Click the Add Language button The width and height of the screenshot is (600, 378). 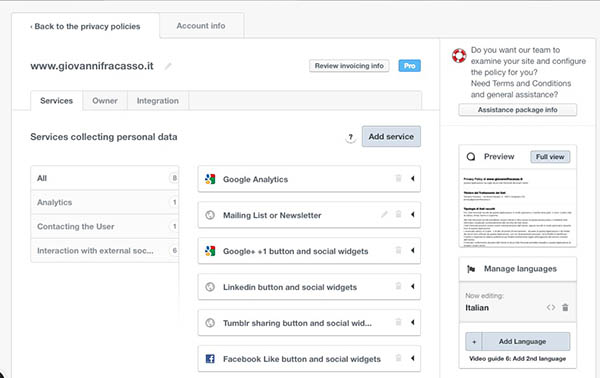pos(517,342)
